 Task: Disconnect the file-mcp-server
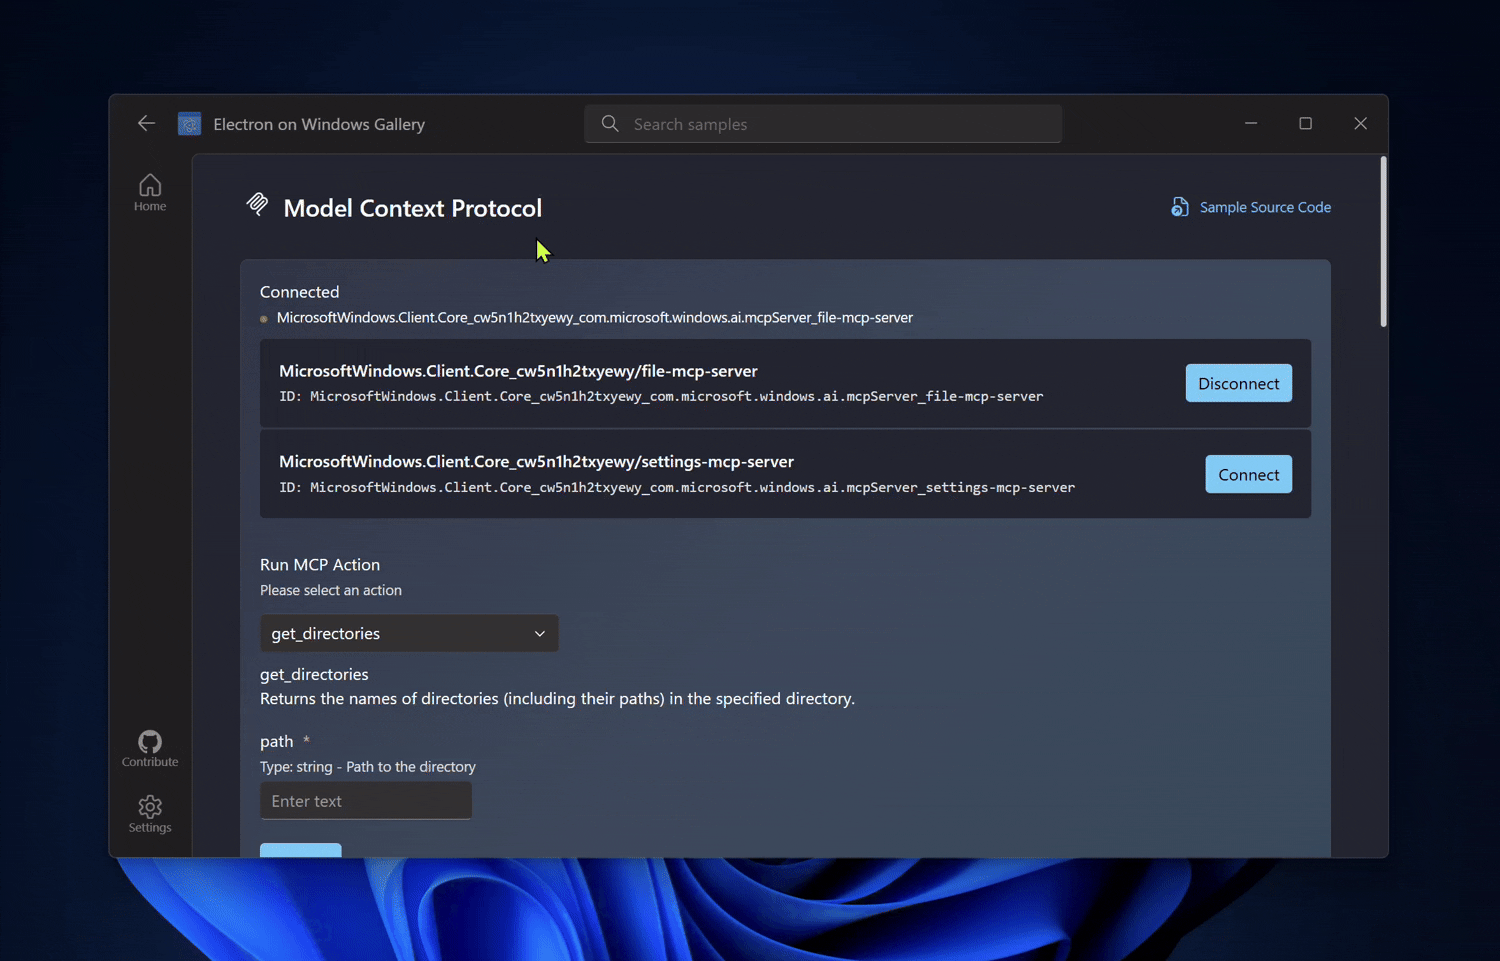(1238, 383)
